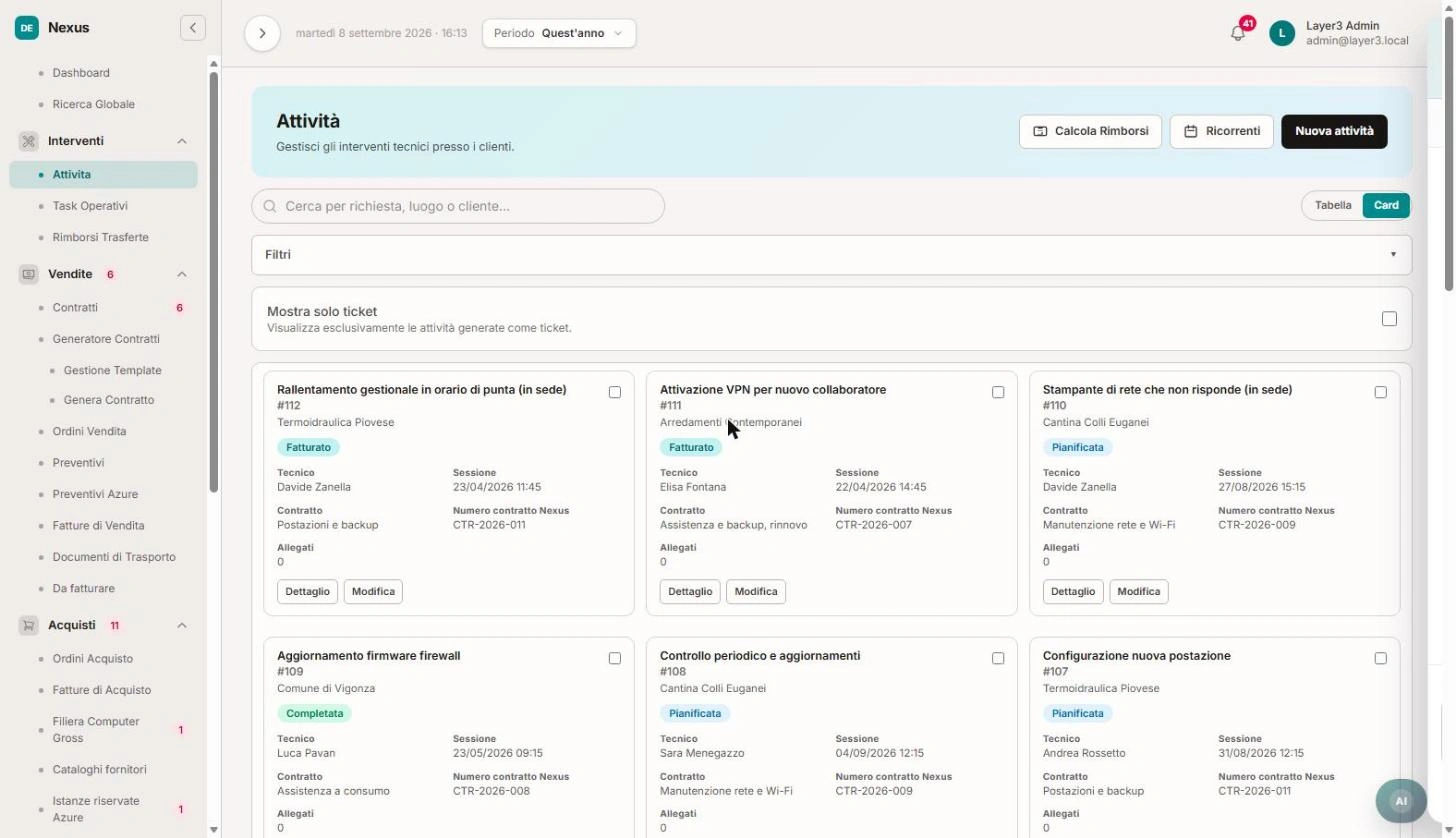Open Ricerca Globale in sidebar
1456x838 pixels.
pyautogui.click(x=93, y=104)
